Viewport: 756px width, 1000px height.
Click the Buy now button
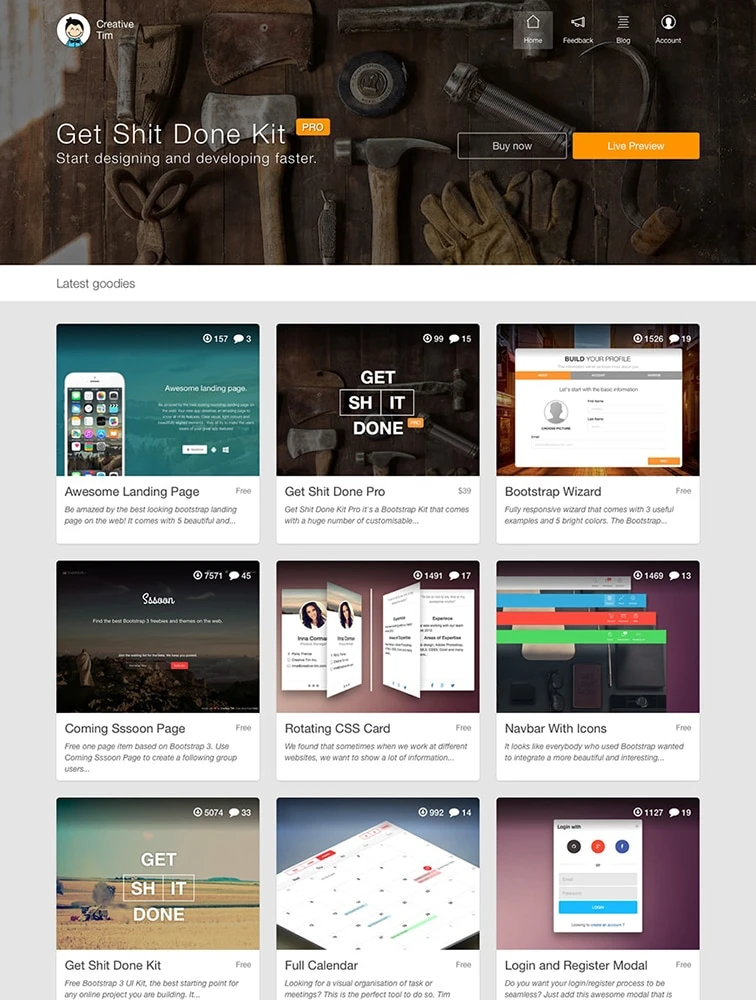(512, 146)
